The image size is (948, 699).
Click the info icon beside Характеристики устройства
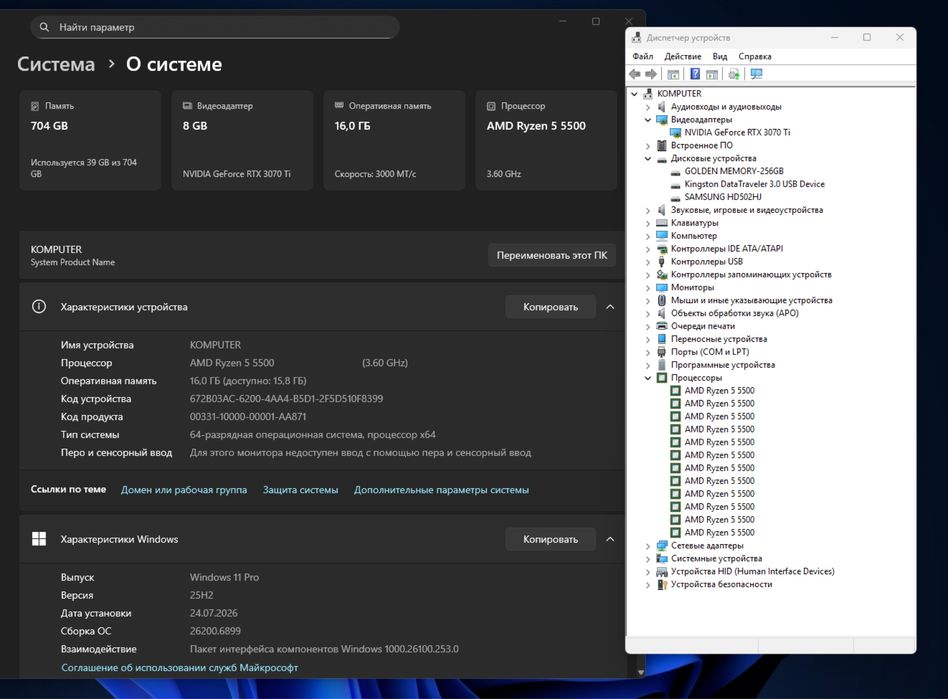39,307
